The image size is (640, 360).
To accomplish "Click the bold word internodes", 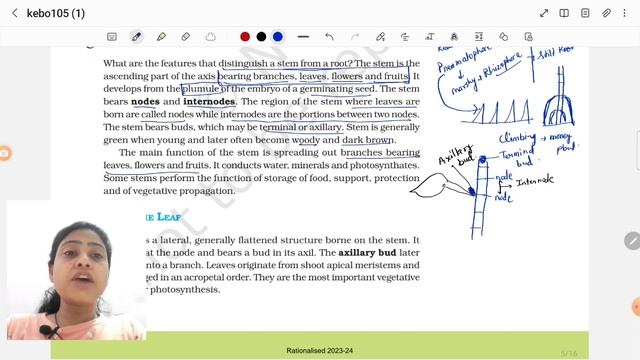I will pos(209,101).
